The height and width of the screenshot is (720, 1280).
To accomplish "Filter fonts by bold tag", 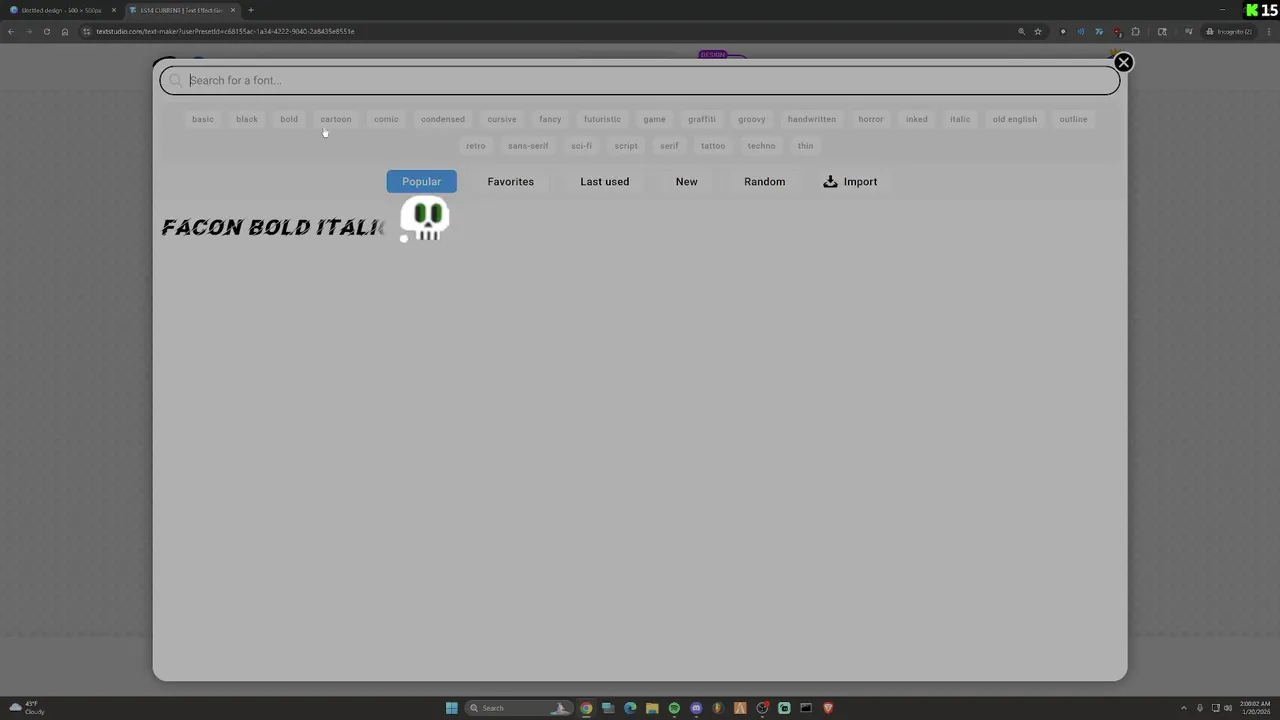I will coord(289,119).
